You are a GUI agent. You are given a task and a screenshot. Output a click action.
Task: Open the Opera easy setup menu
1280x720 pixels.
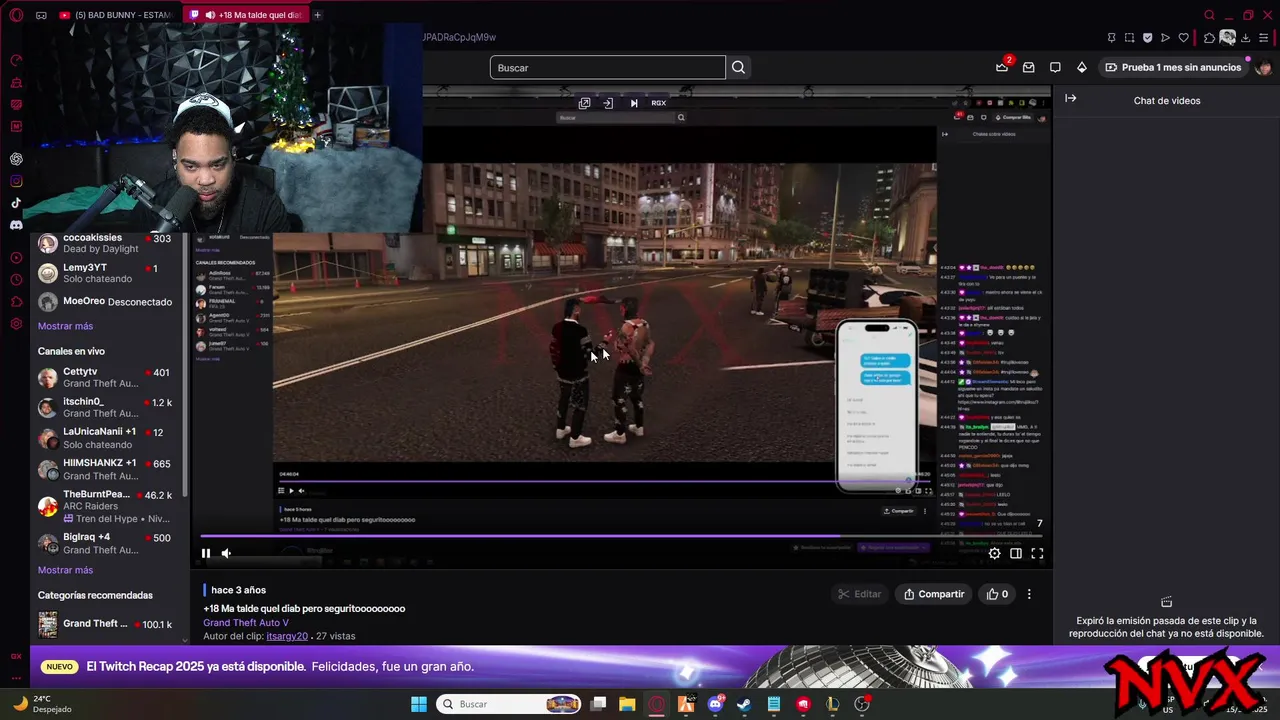1264,38
